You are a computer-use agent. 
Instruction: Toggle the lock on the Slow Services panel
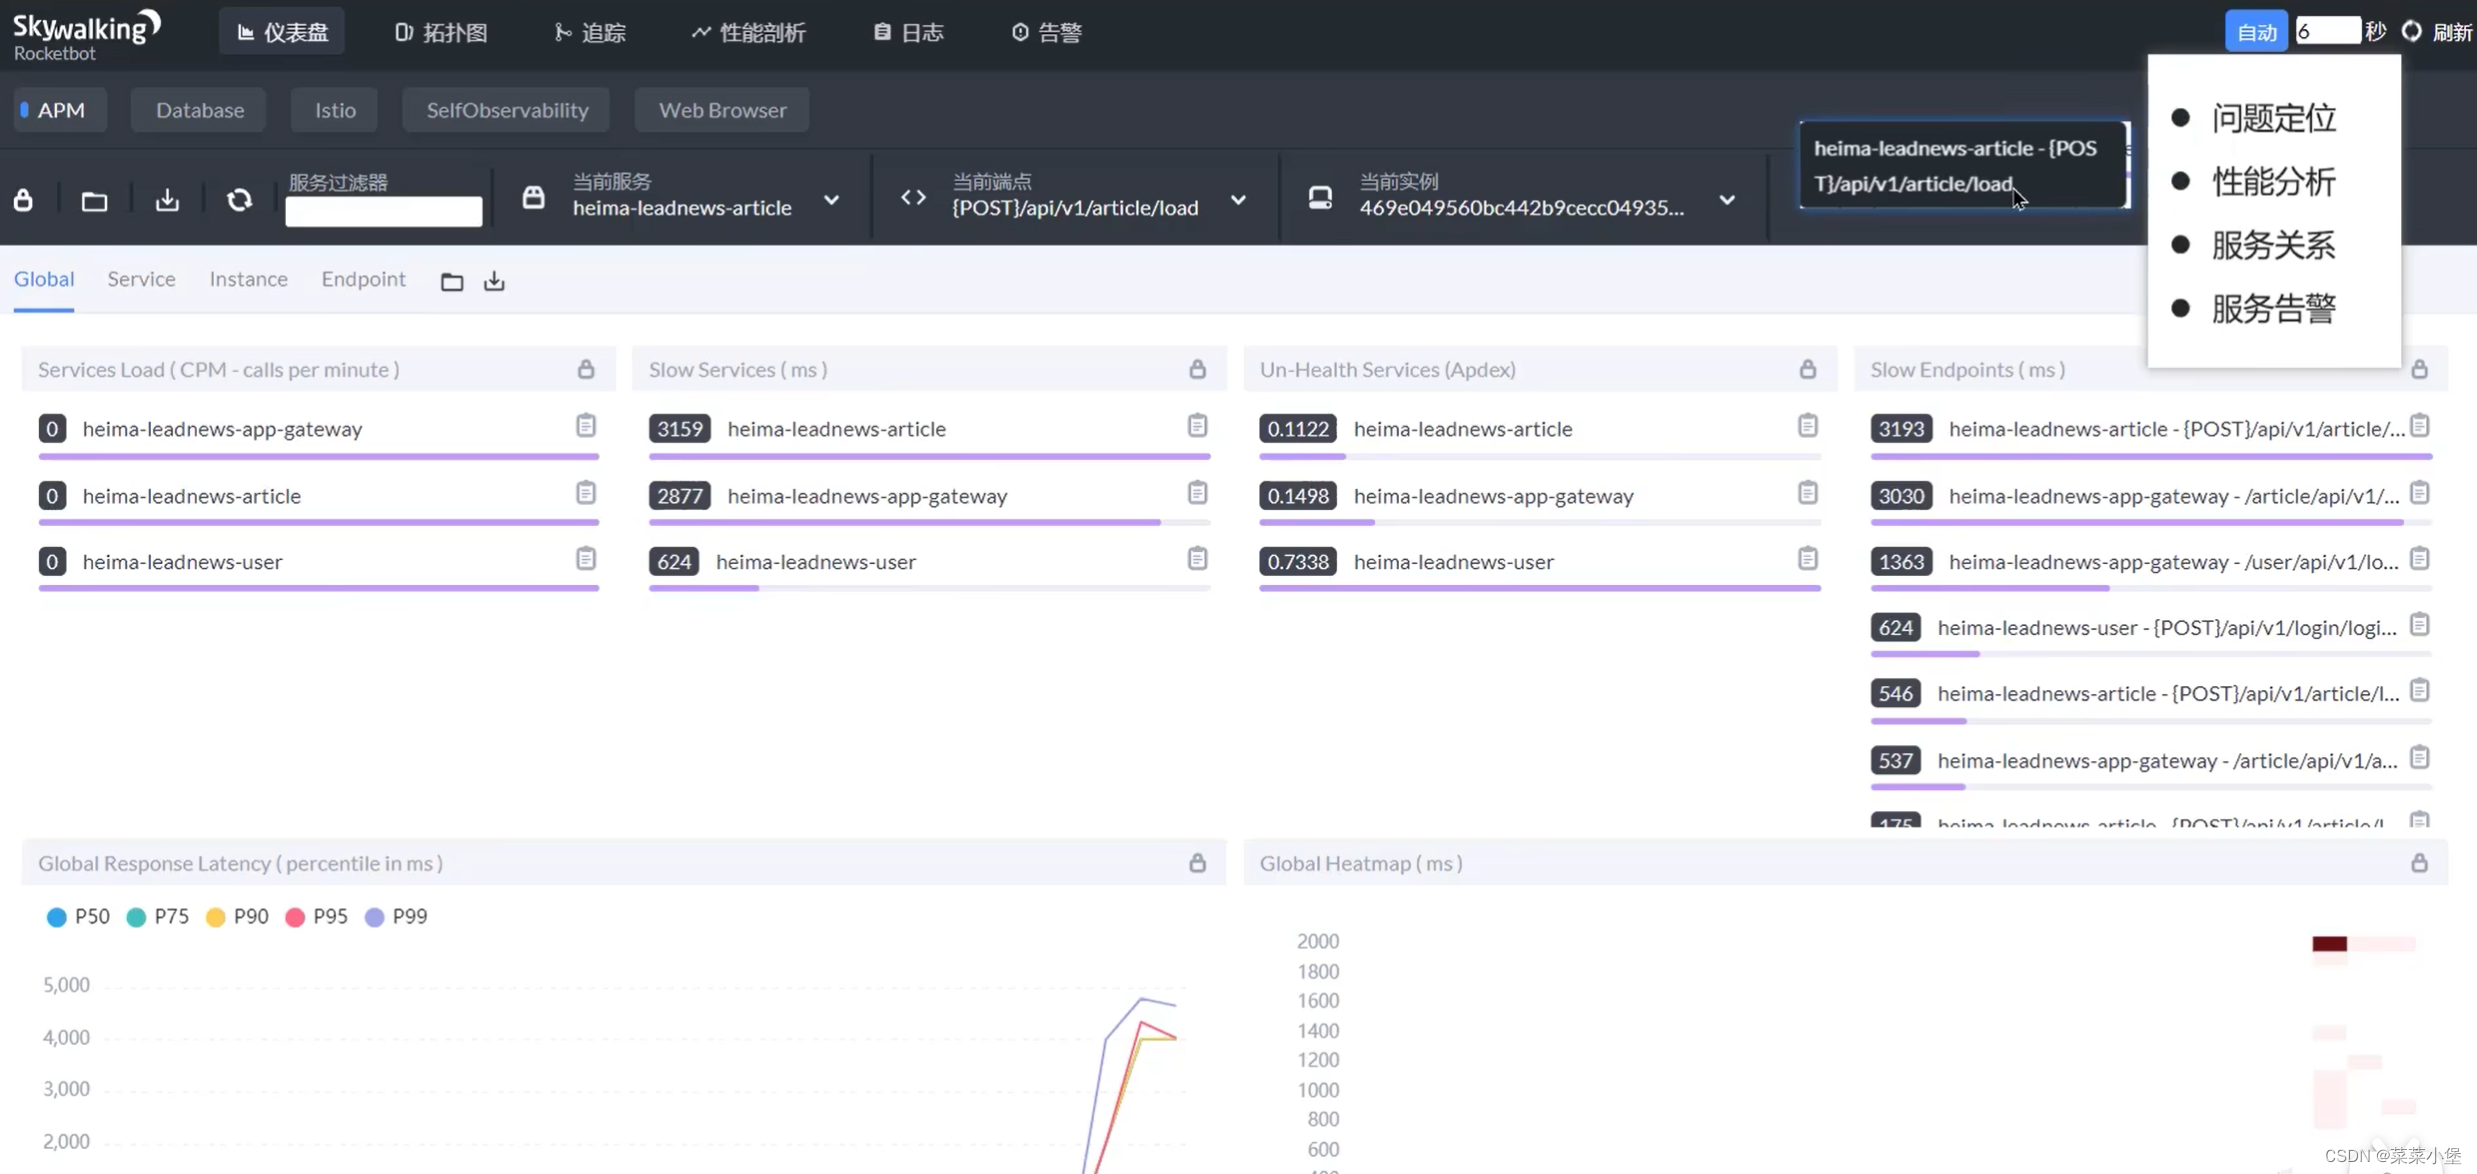click(x=1197, y=369)
